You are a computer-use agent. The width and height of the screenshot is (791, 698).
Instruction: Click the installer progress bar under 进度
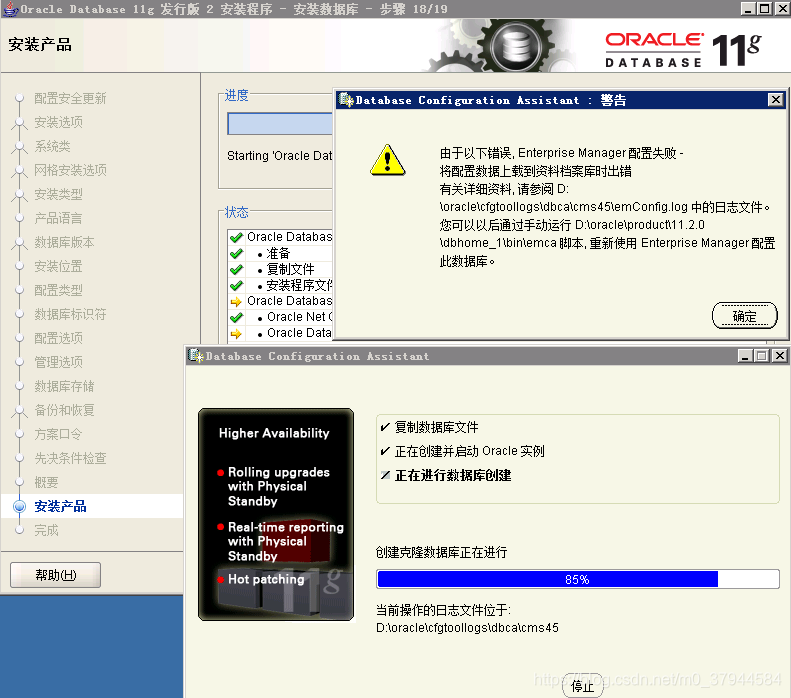click(280, 124)
